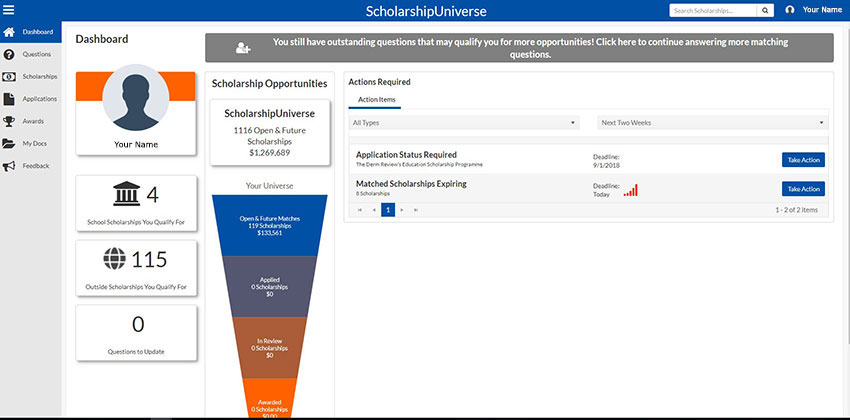Click the Derm Review's Education Scholarship text
This screenshot has width=850, height=420.
(419, 164)
